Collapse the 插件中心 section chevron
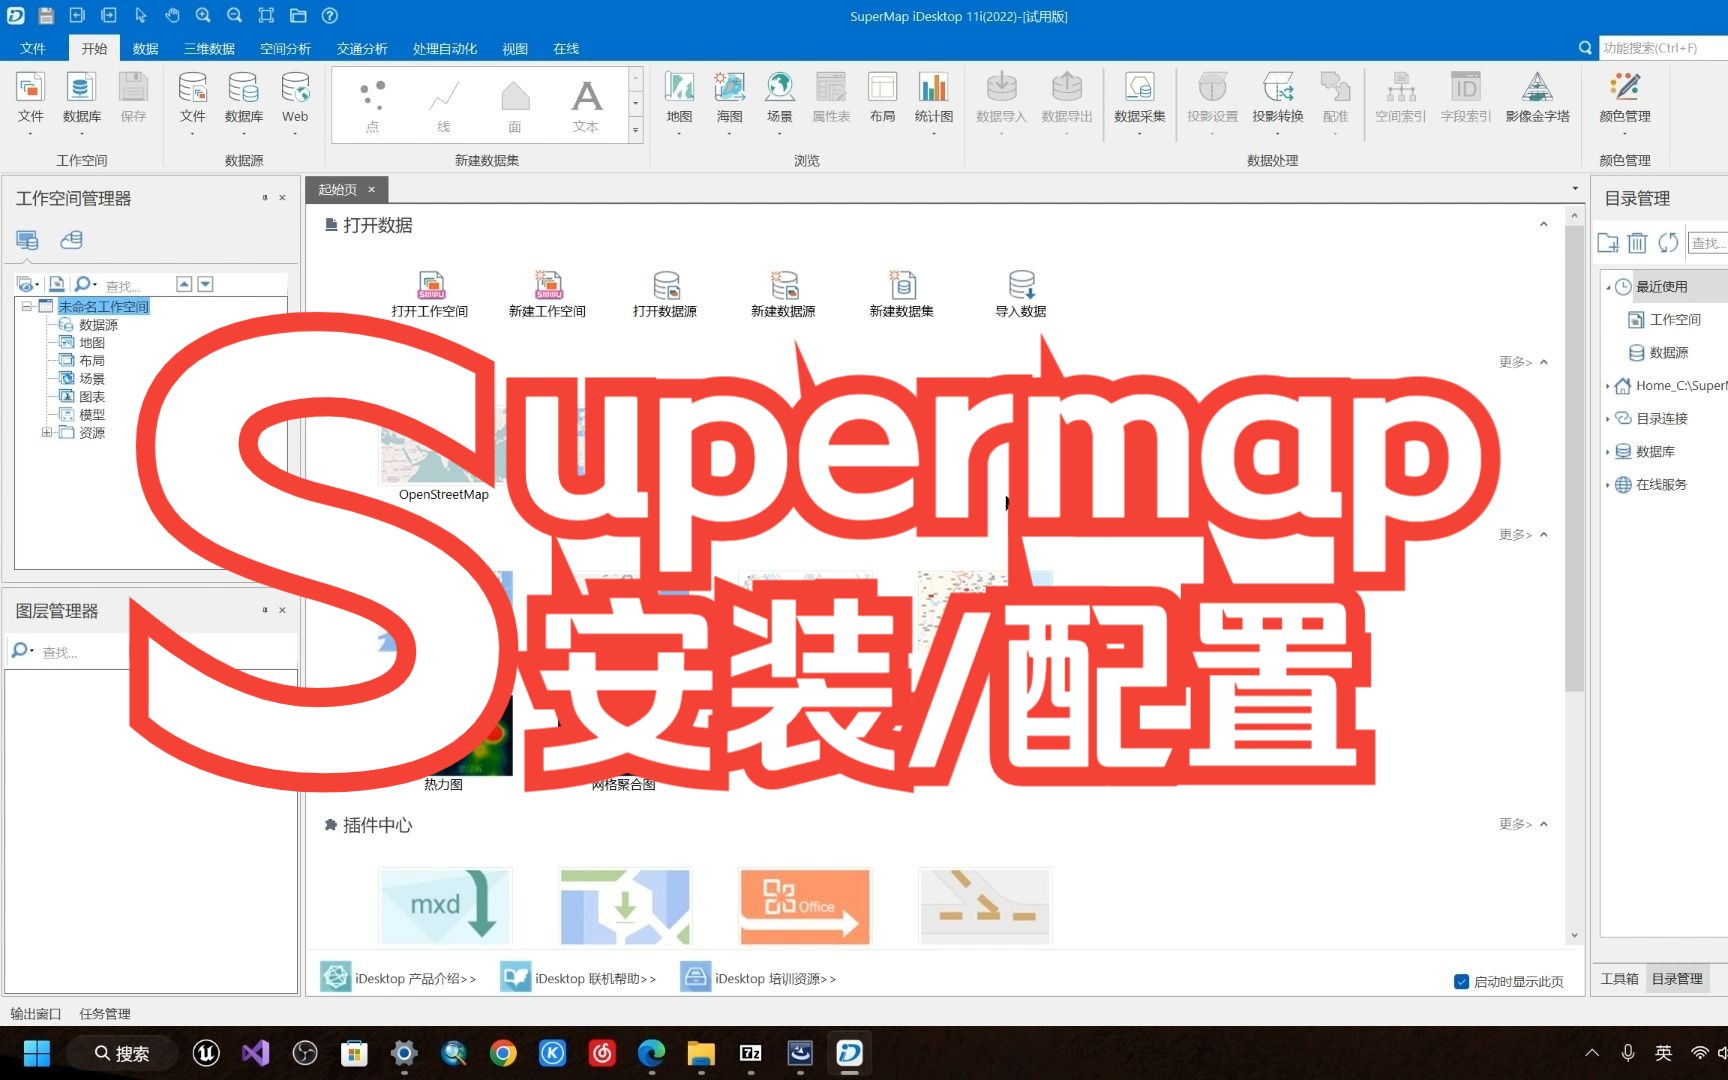 1544,824
